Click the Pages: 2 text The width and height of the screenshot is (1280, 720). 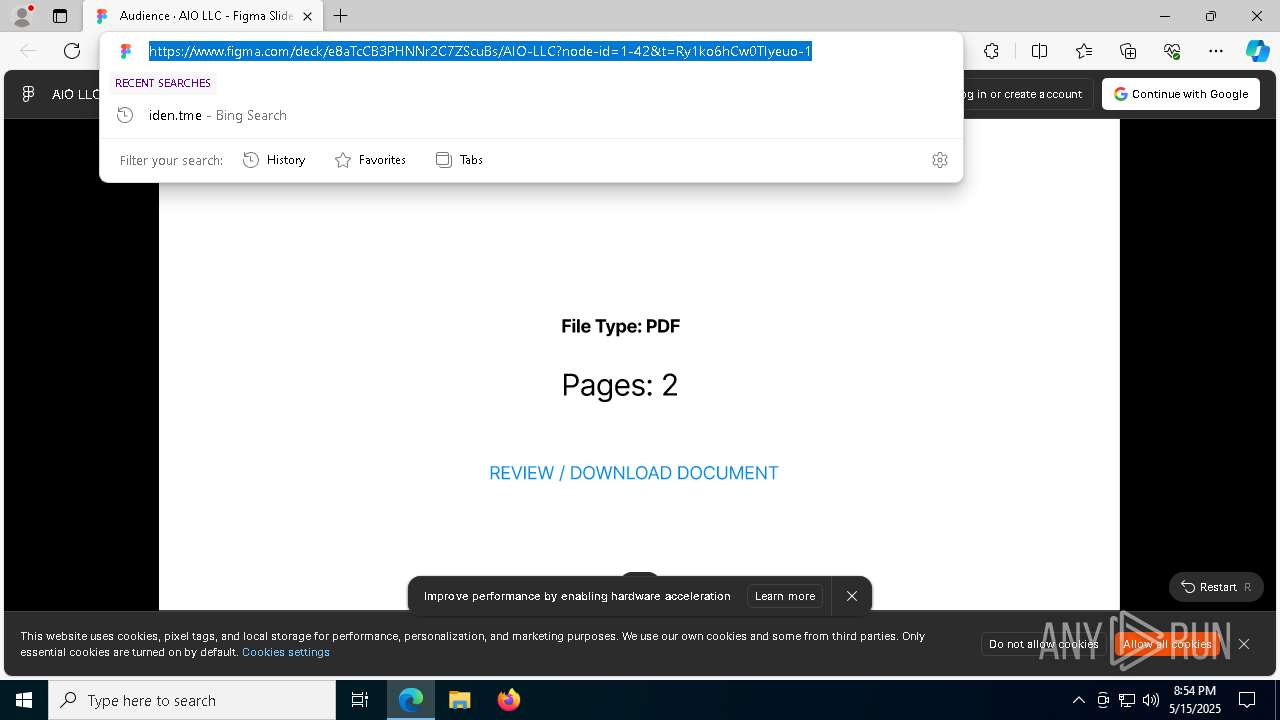pyautogui.click(x=620, y=385)
